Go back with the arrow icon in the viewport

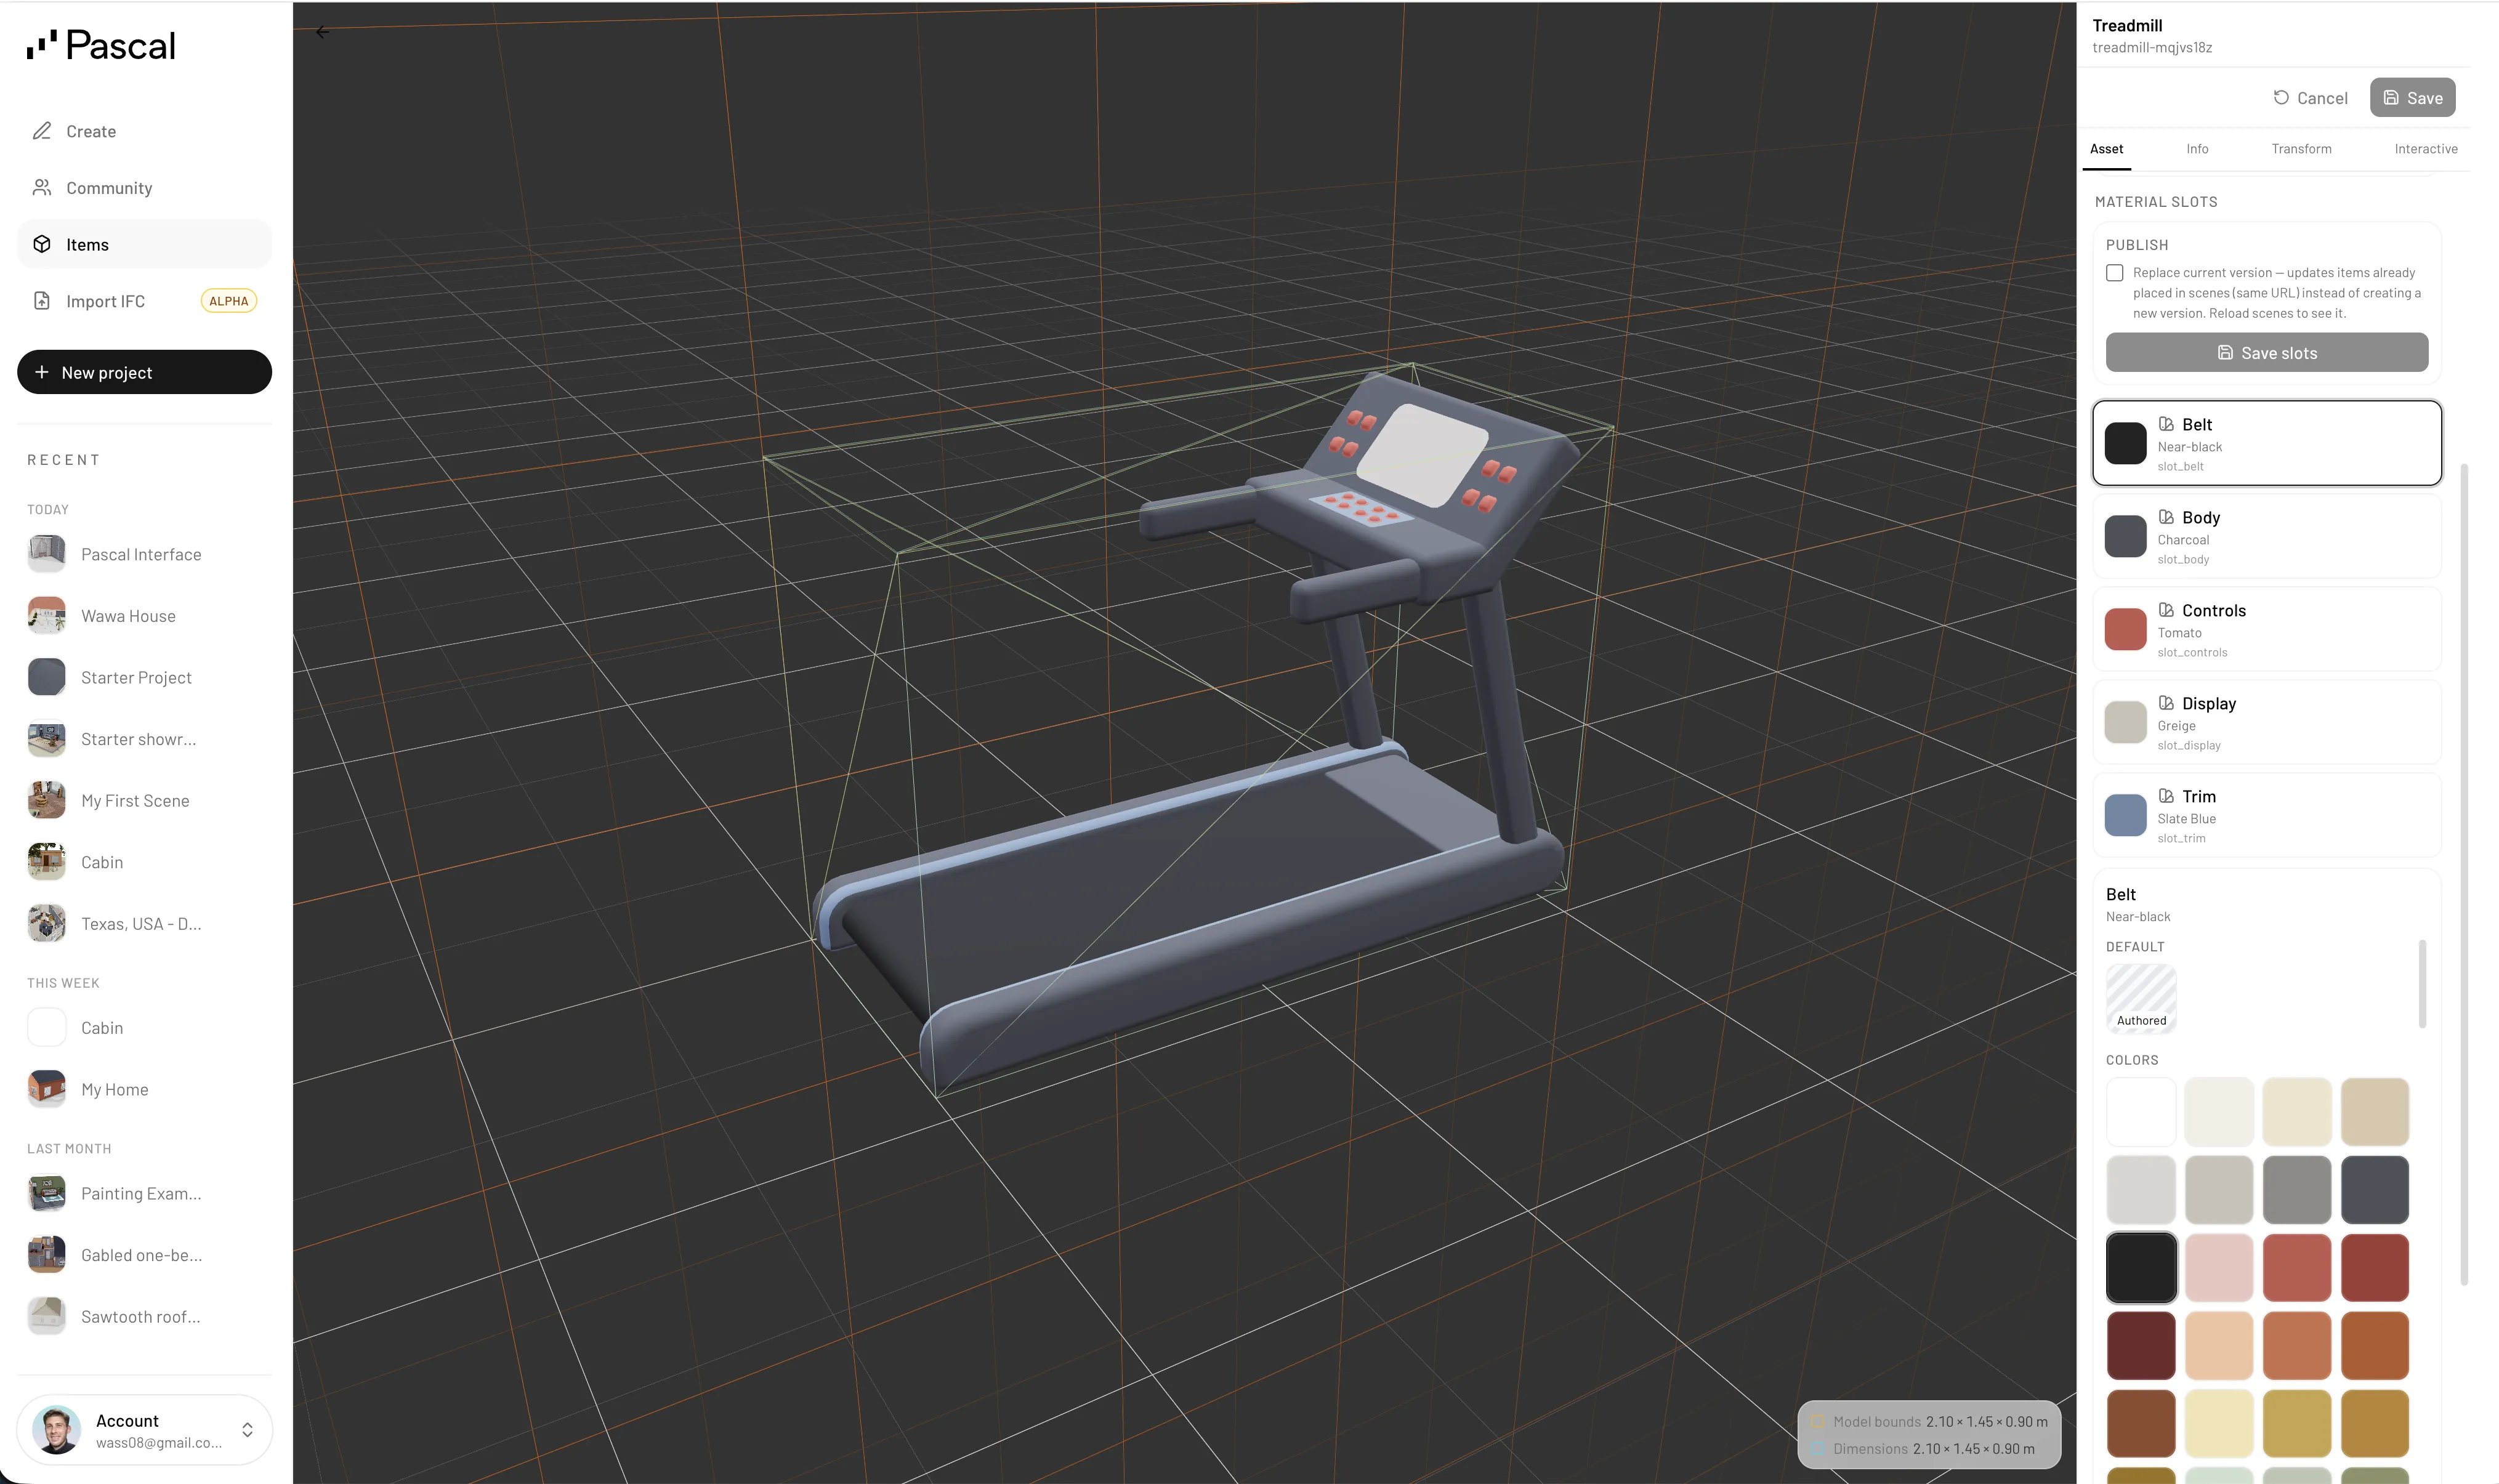(x=322, y=32)
